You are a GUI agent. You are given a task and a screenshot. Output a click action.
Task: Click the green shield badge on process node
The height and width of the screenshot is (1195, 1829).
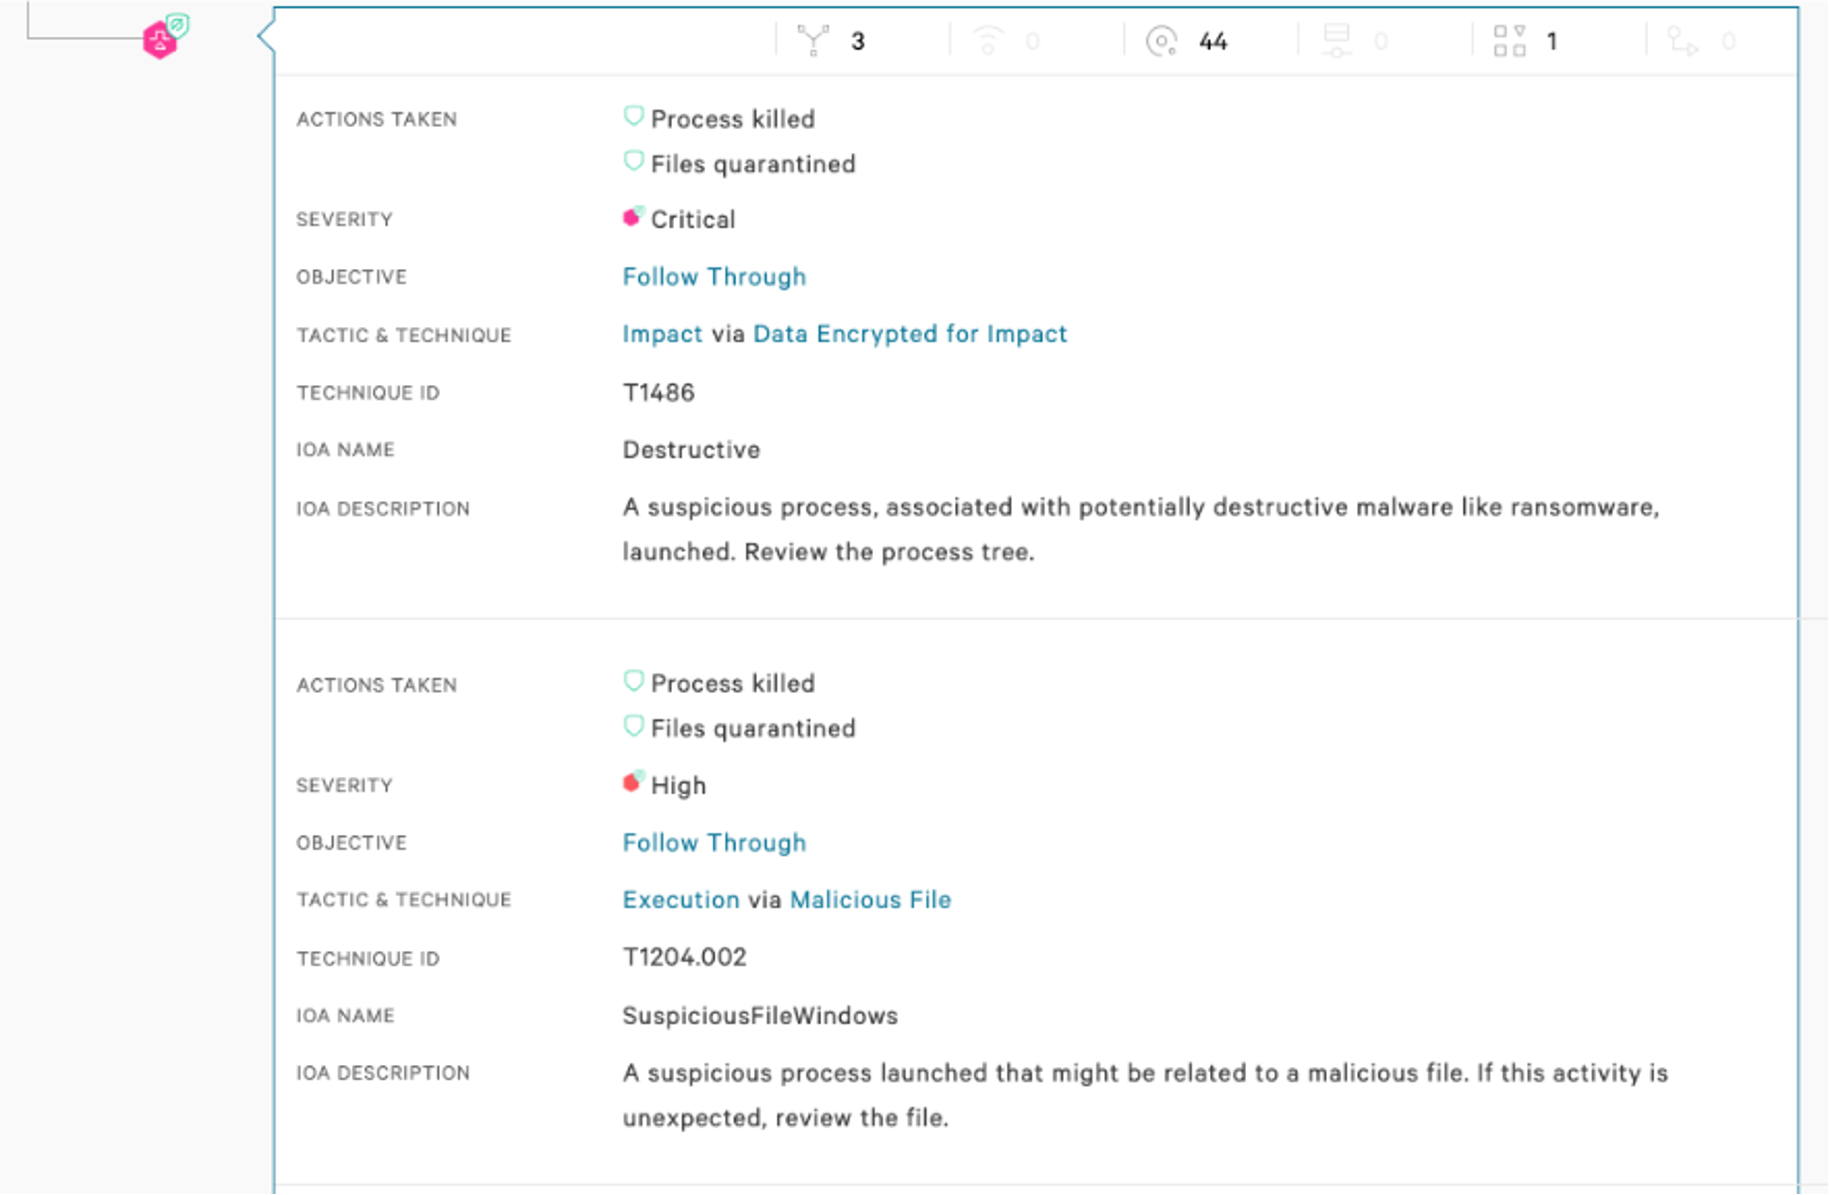[177, 24]
